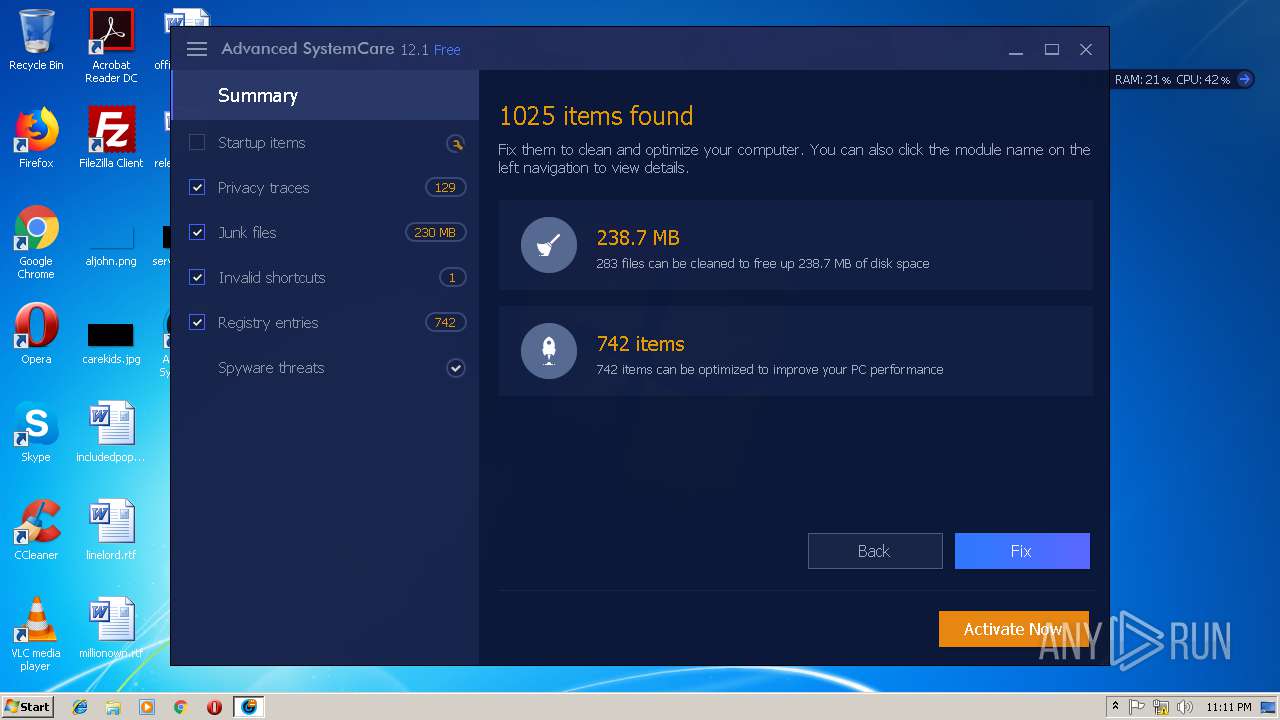
Task: Open Skype desktop icon
Action: click(x=36, y=432)
